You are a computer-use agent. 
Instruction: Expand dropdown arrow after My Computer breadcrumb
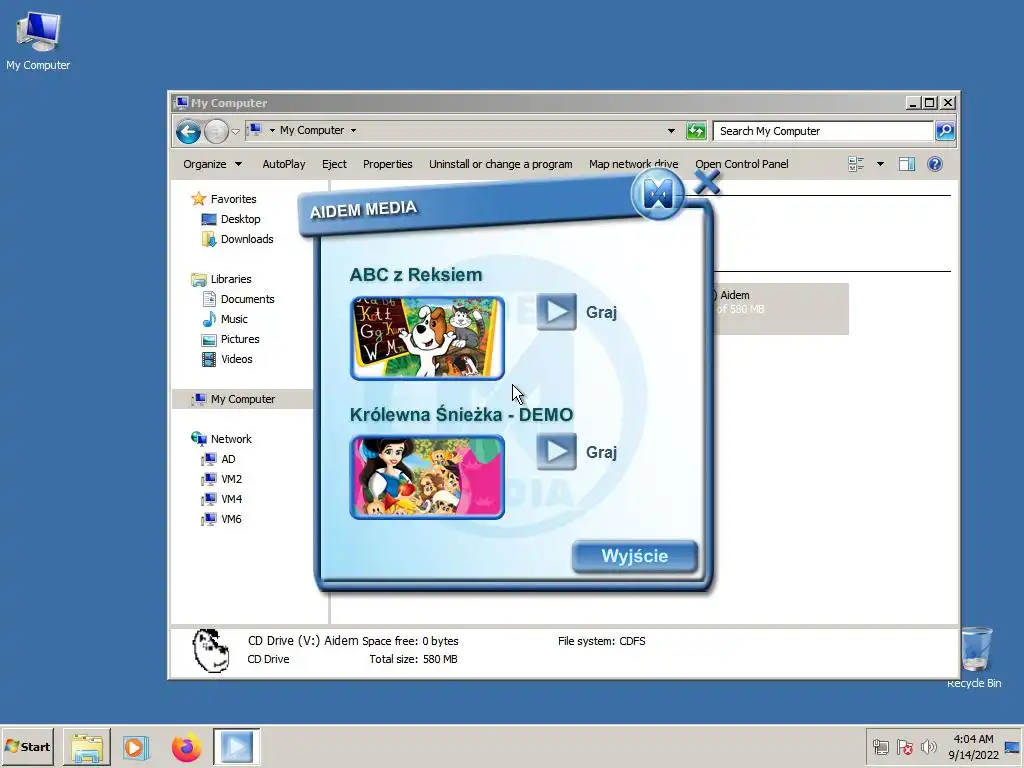(x=353, y=131)
